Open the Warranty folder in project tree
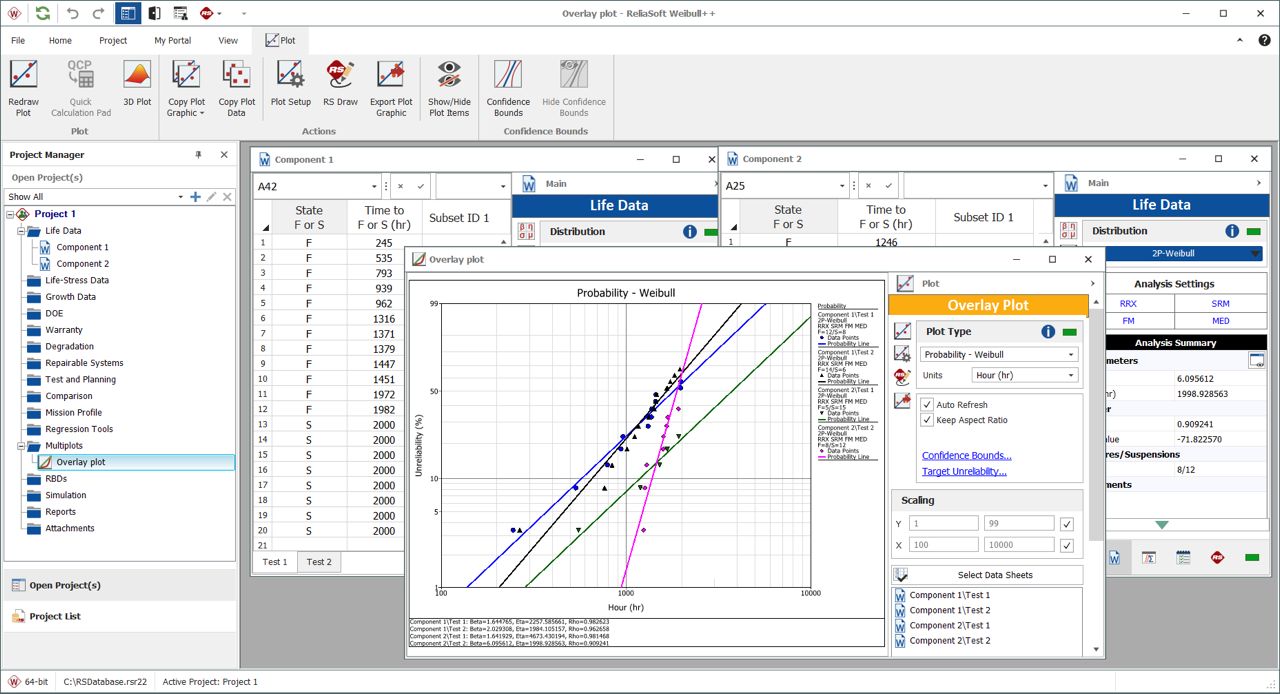 pos(64,330)
